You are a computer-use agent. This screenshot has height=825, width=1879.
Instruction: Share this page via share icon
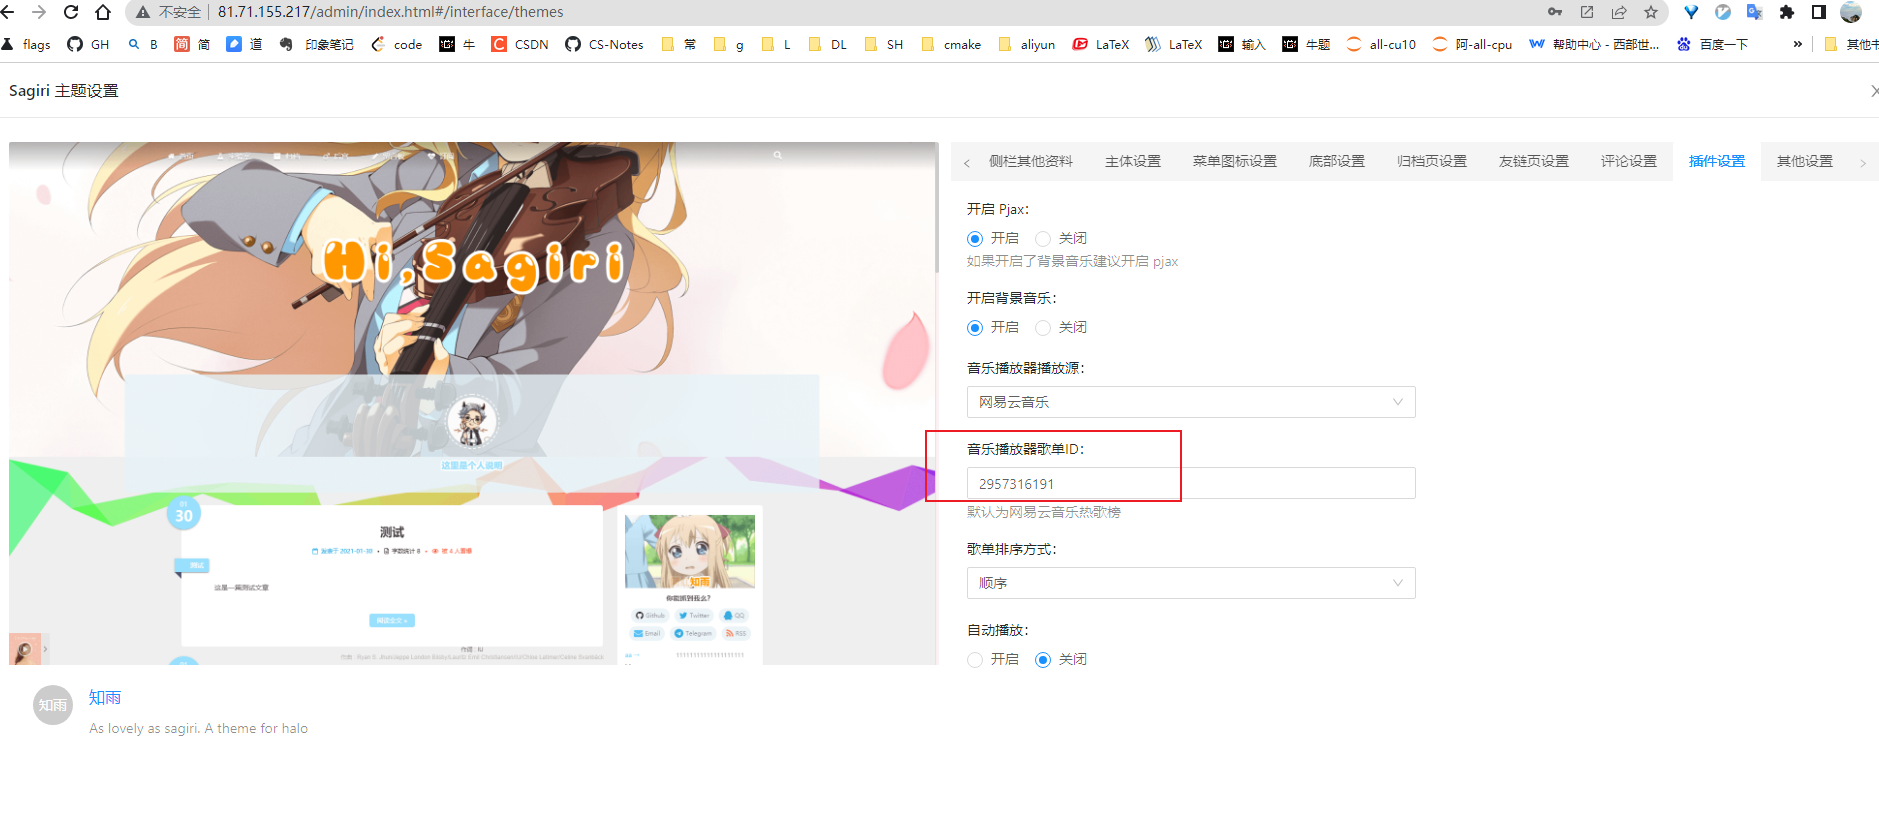pyautogui.click(x=1619, y=12)
